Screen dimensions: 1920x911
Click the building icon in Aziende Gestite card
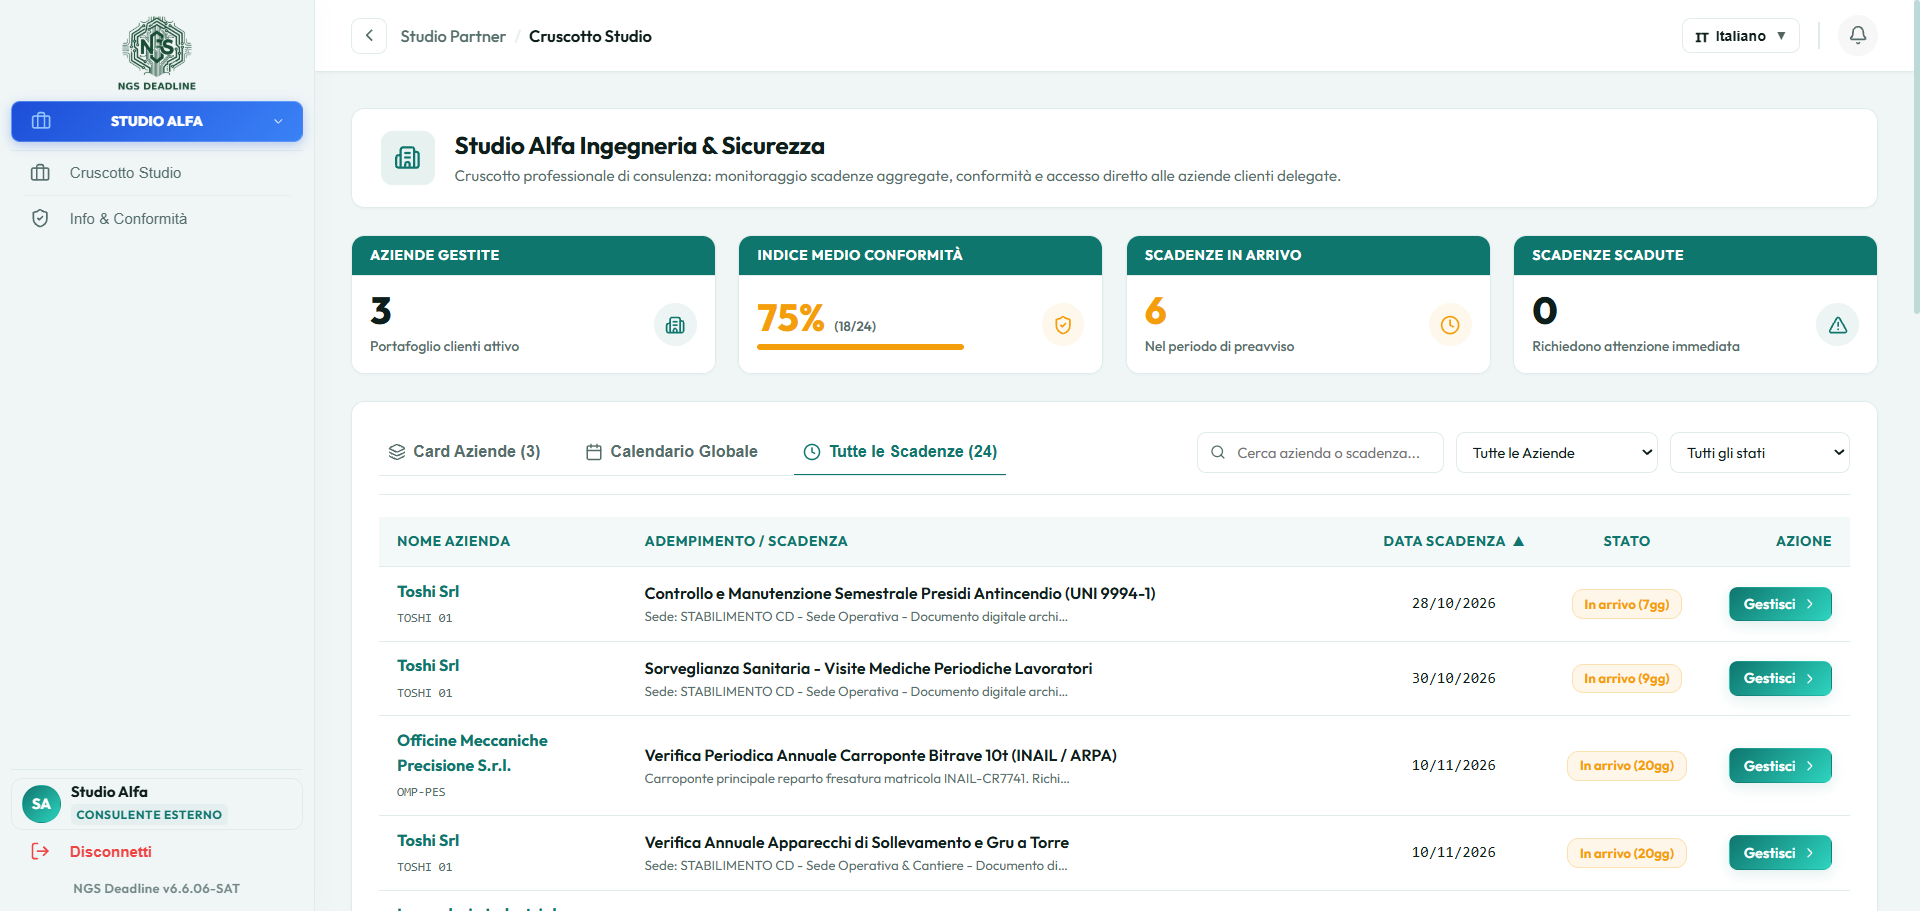pos(675,325)
